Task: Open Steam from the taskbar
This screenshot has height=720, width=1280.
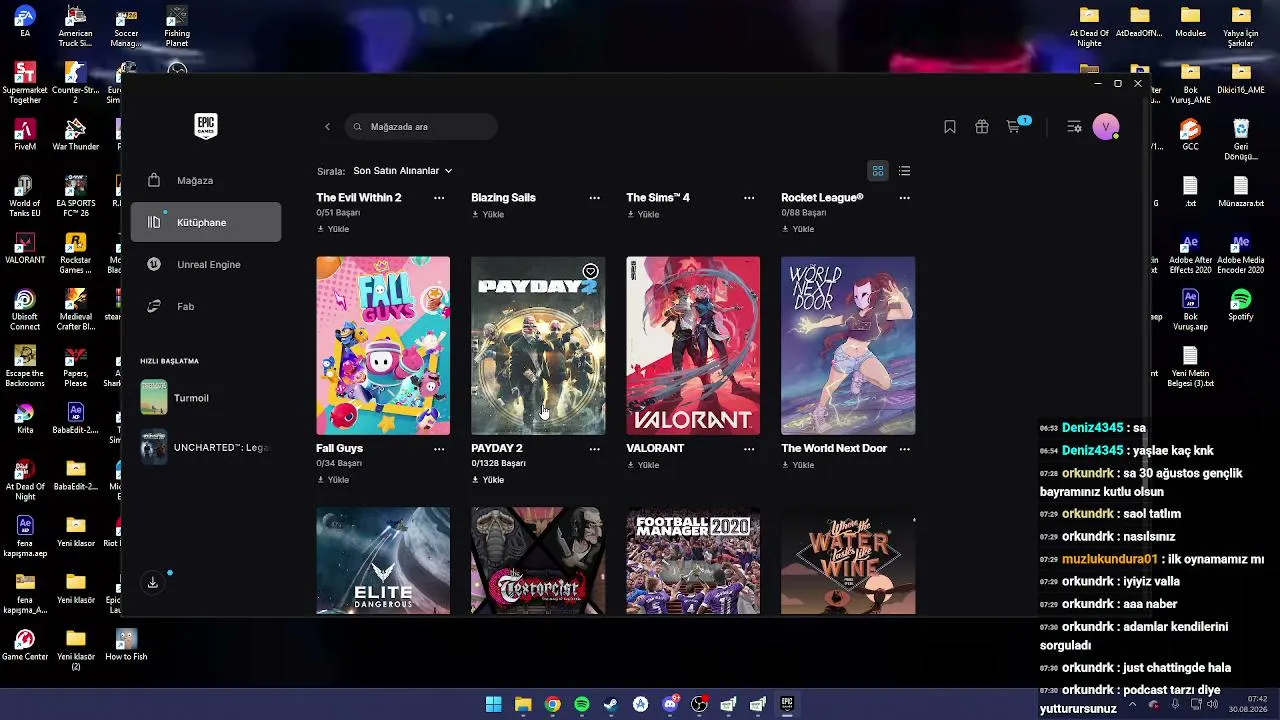Action: coord(611,705)
